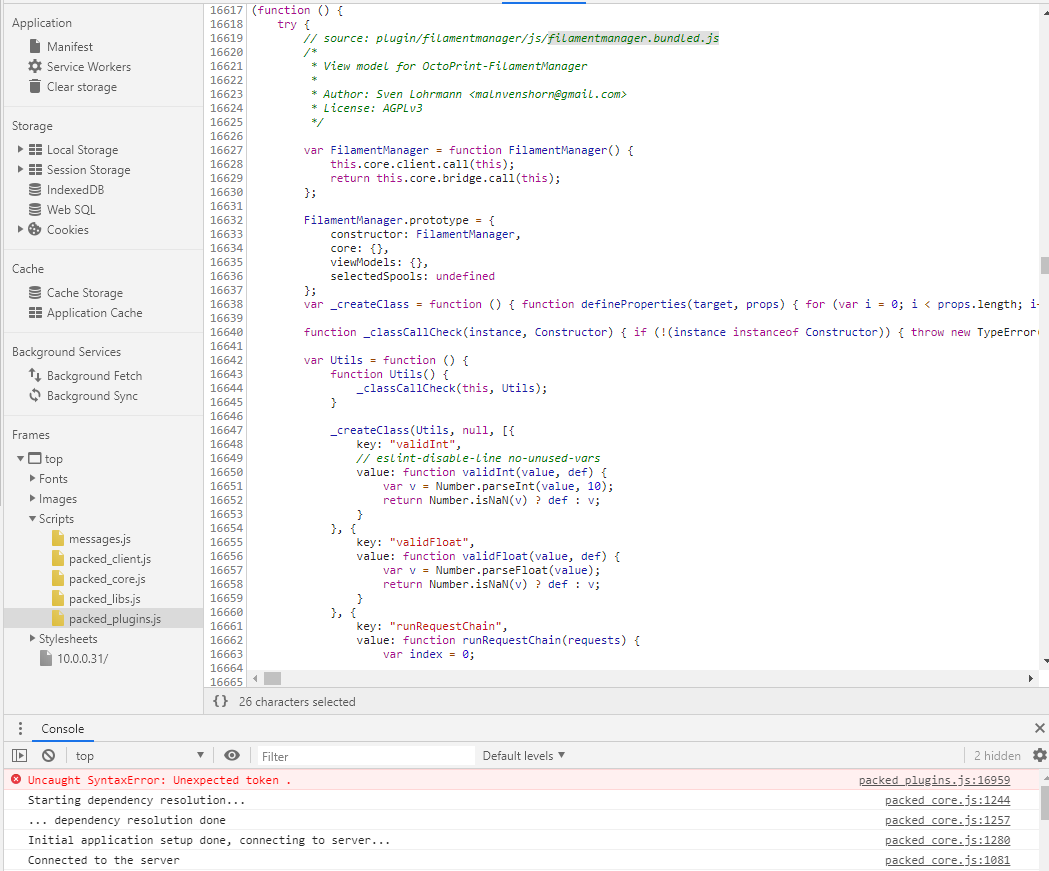Open packed_plugins.js:16959 error source link

click(x=934, y=780)
